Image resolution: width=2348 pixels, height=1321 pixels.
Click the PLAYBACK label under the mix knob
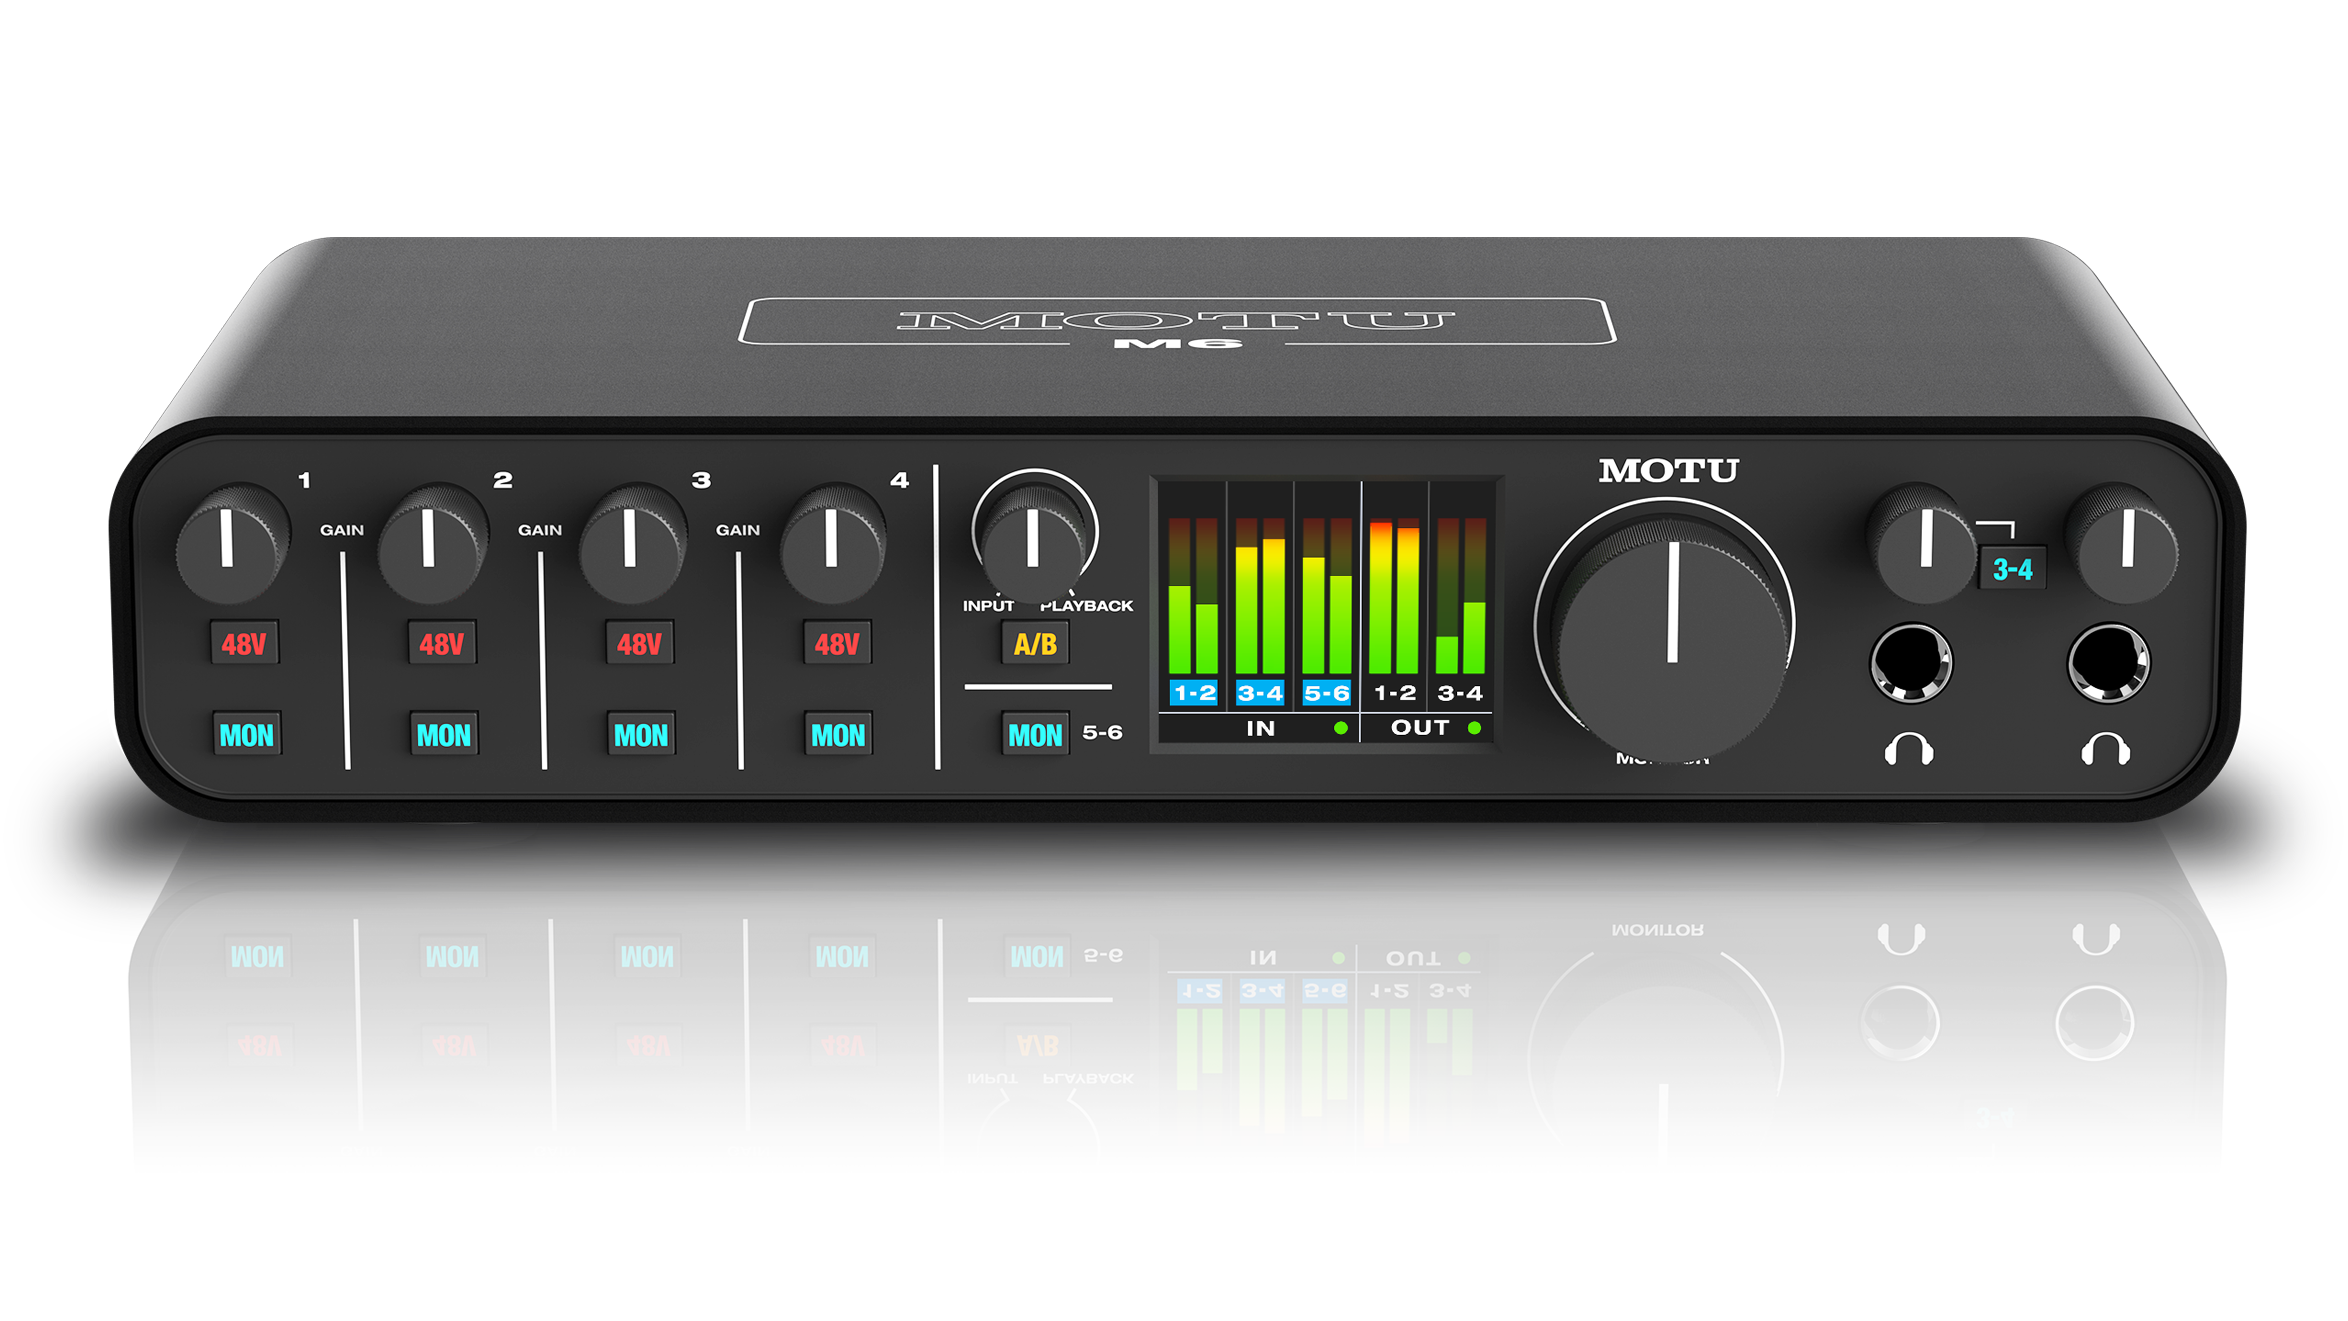click(x=1086, y=606)
